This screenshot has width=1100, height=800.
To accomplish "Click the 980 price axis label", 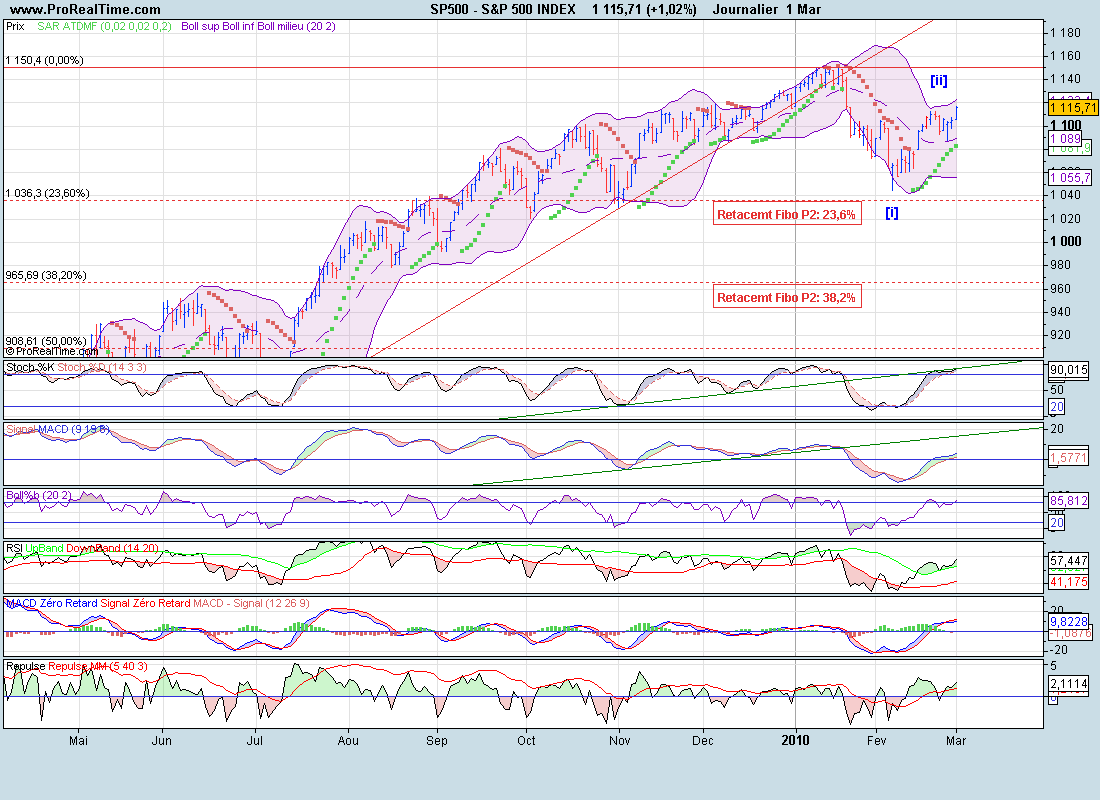I will point(1060,265).
